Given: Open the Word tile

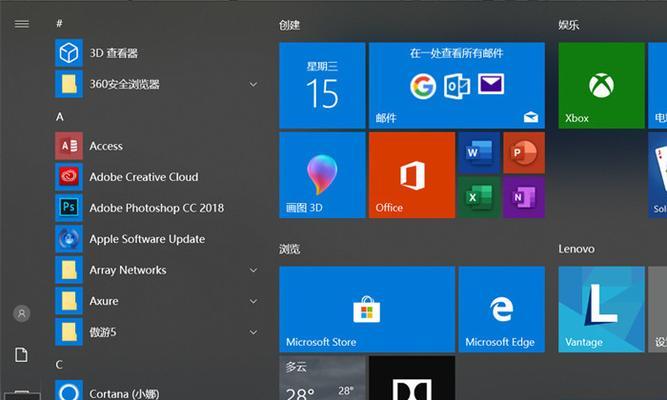Looking at the screenshot, I should 479,153.
